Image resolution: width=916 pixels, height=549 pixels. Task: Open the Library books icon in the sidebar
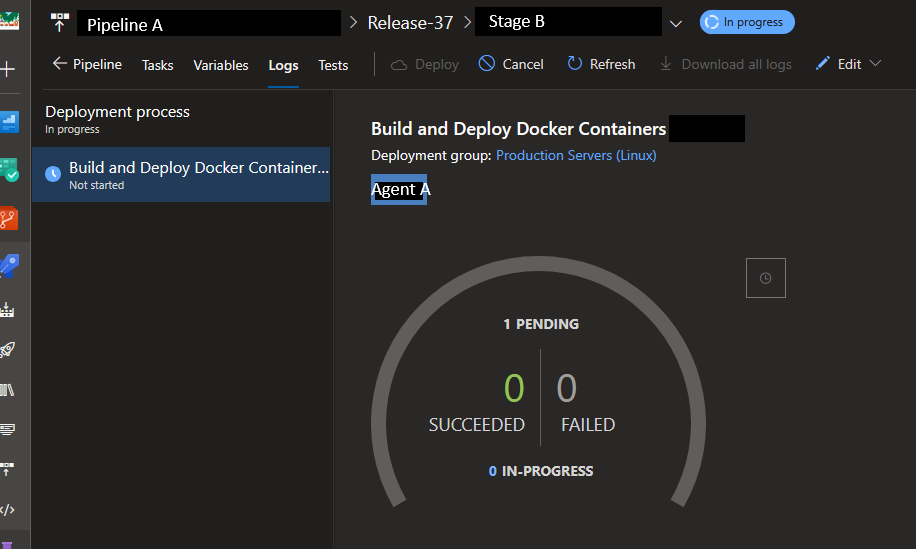click(x=7, y=390)
